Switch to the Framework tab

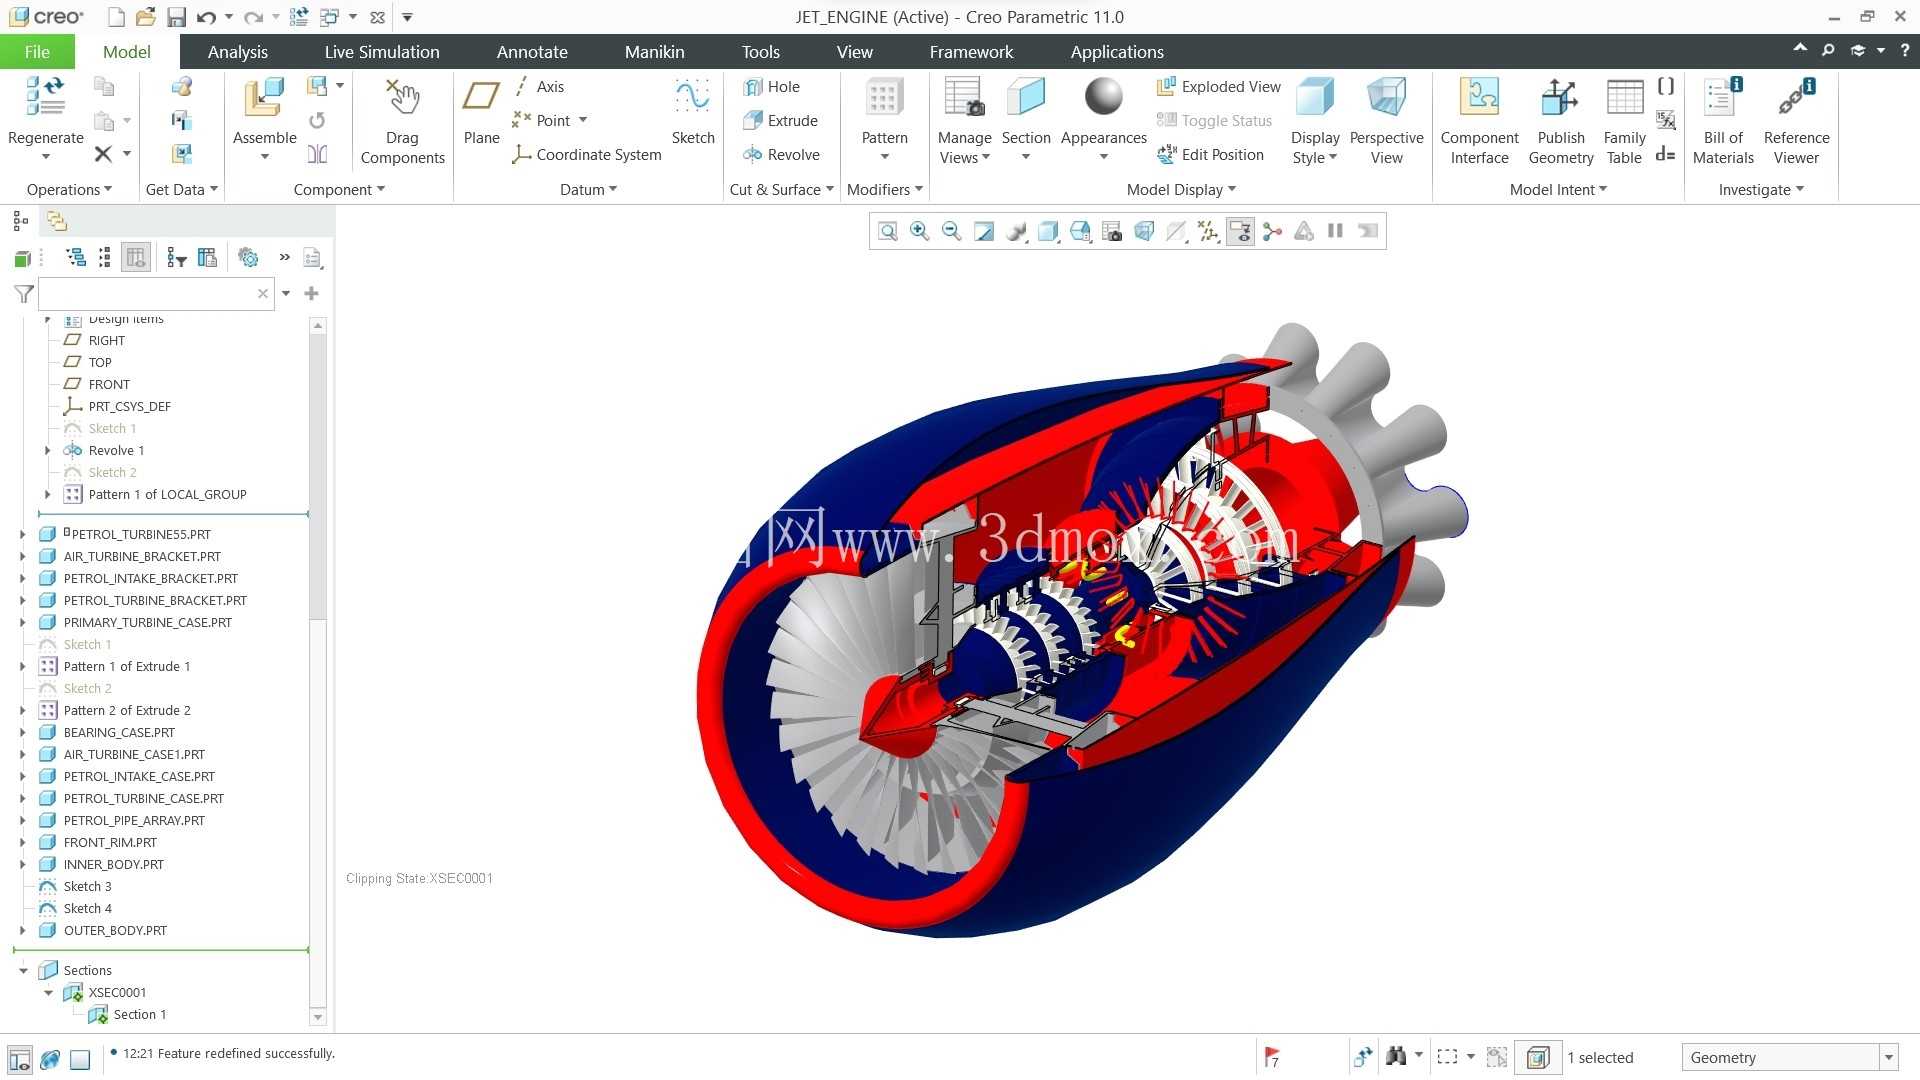tap(970, 52)
